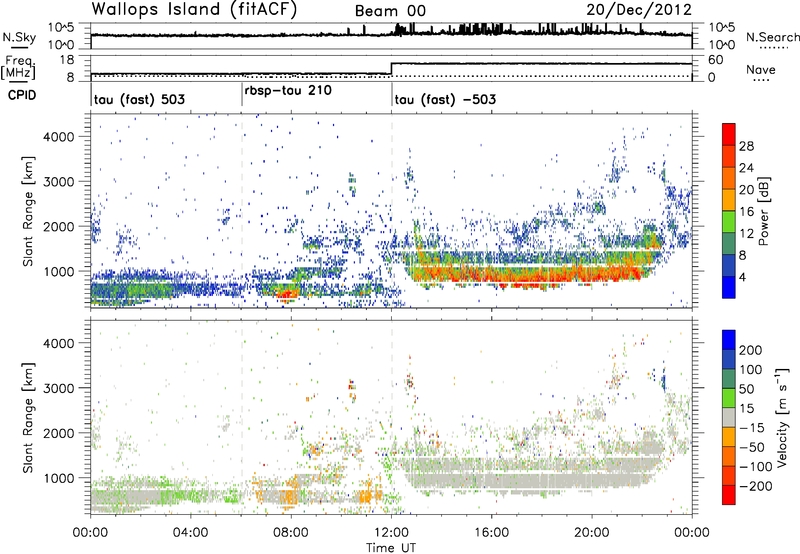
Task: Select the Beam 00 label
Action: pos(390,11)
